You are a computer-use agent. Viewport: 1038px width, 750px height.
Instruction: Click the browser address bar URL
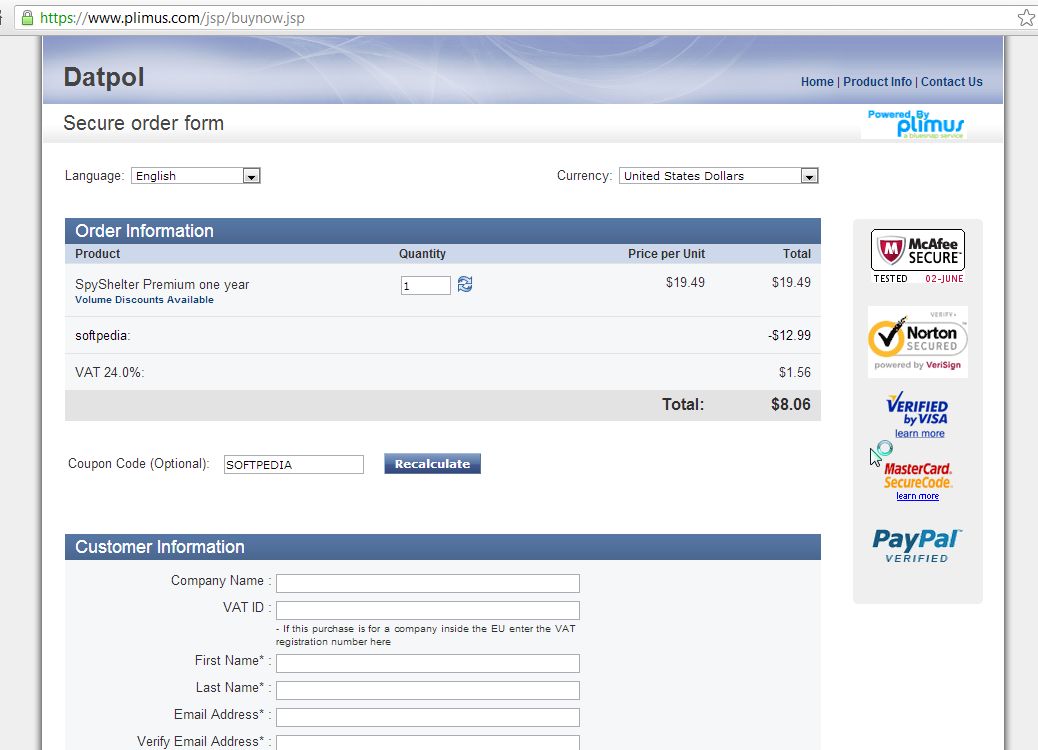(x=172, y=18)
